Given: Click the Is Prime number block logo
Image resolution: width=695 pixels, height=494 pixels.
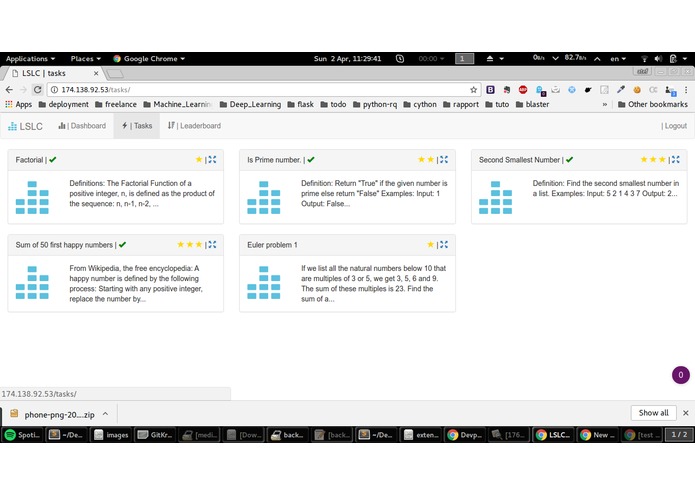Looking at the screenshot, I should (x=264, y=197).
